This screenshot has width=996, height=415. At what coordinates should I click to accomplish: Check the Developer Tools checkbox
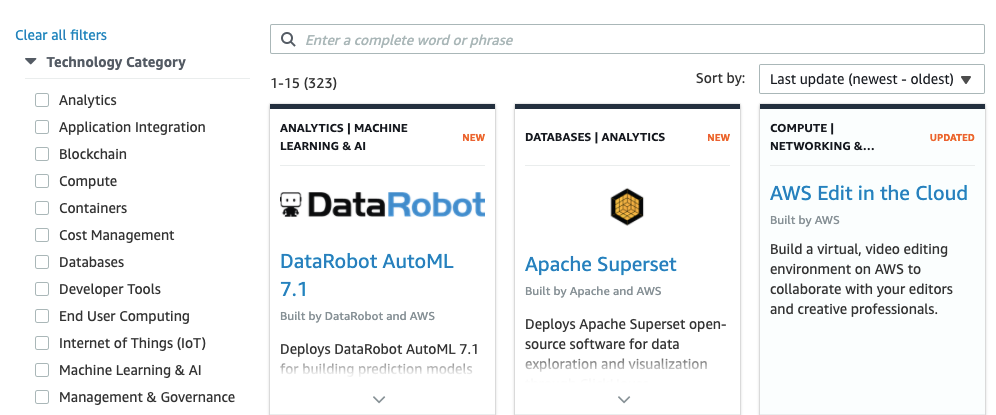[42, 289]
